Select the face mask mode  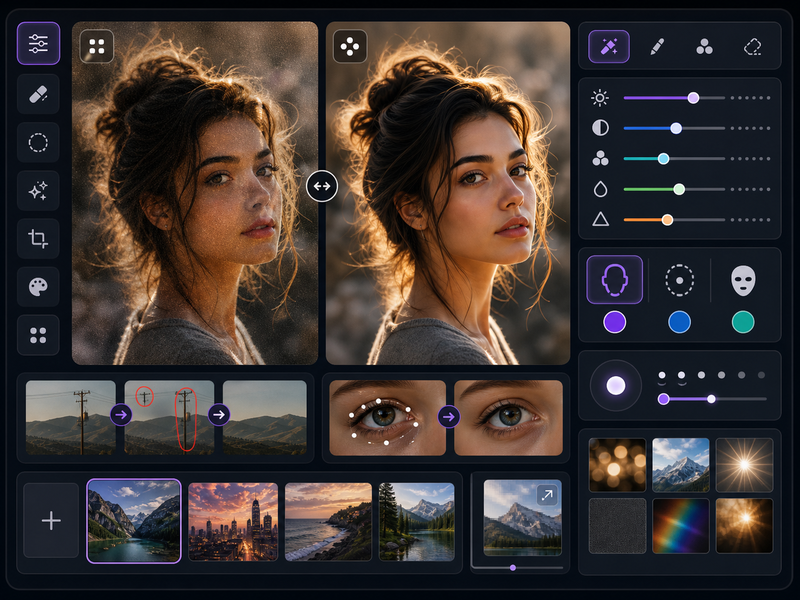743,280
